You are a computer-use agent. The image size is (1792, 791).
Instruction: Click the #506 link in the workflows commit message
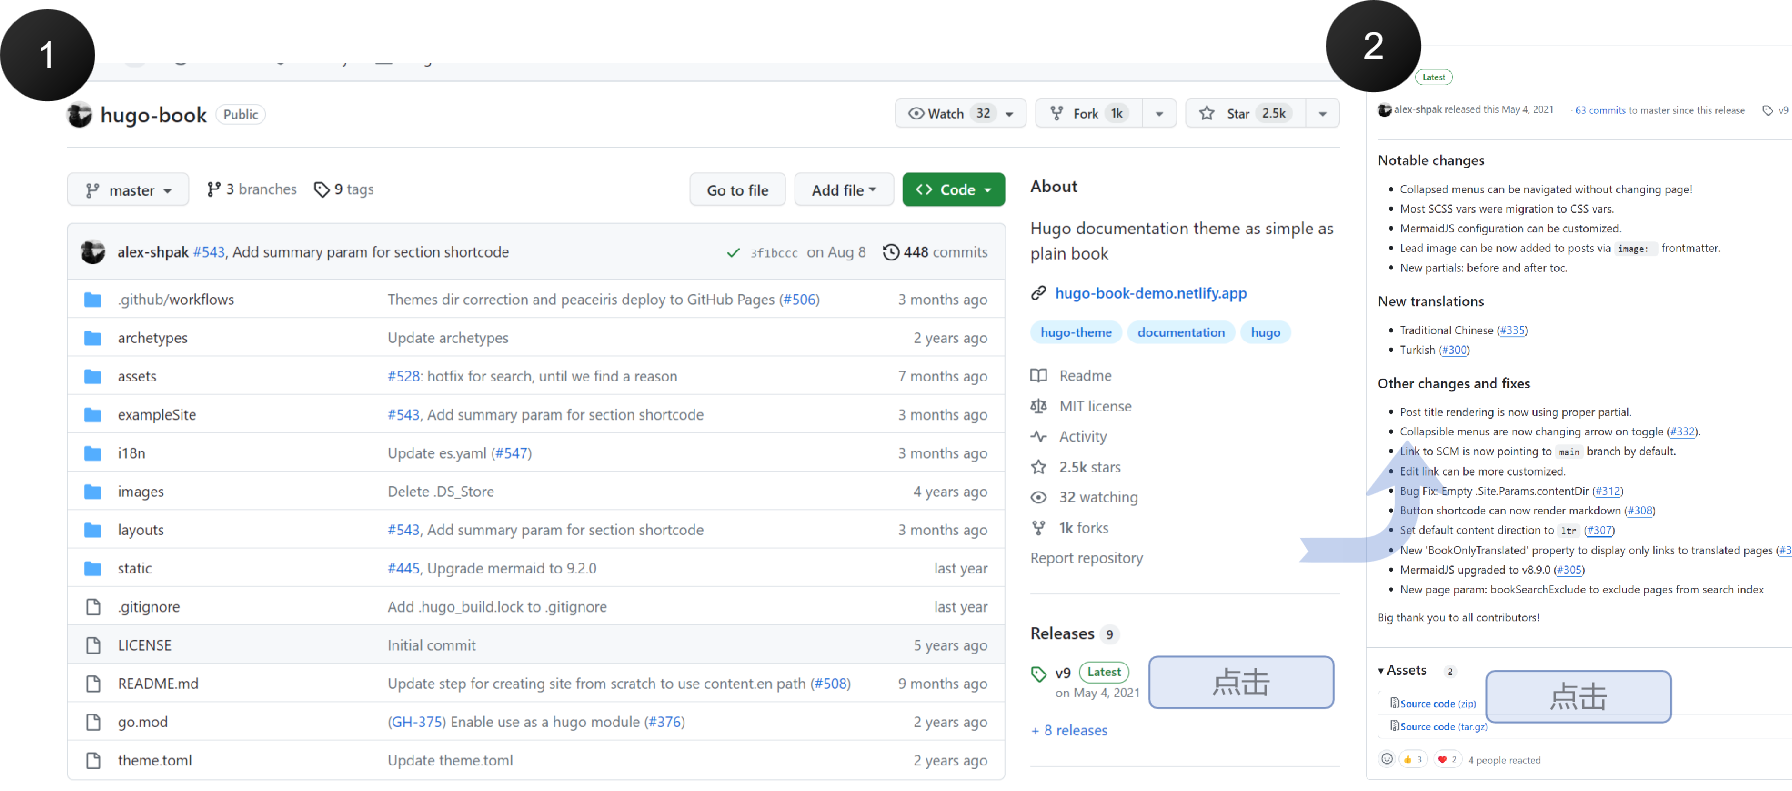tap(799, 300)
